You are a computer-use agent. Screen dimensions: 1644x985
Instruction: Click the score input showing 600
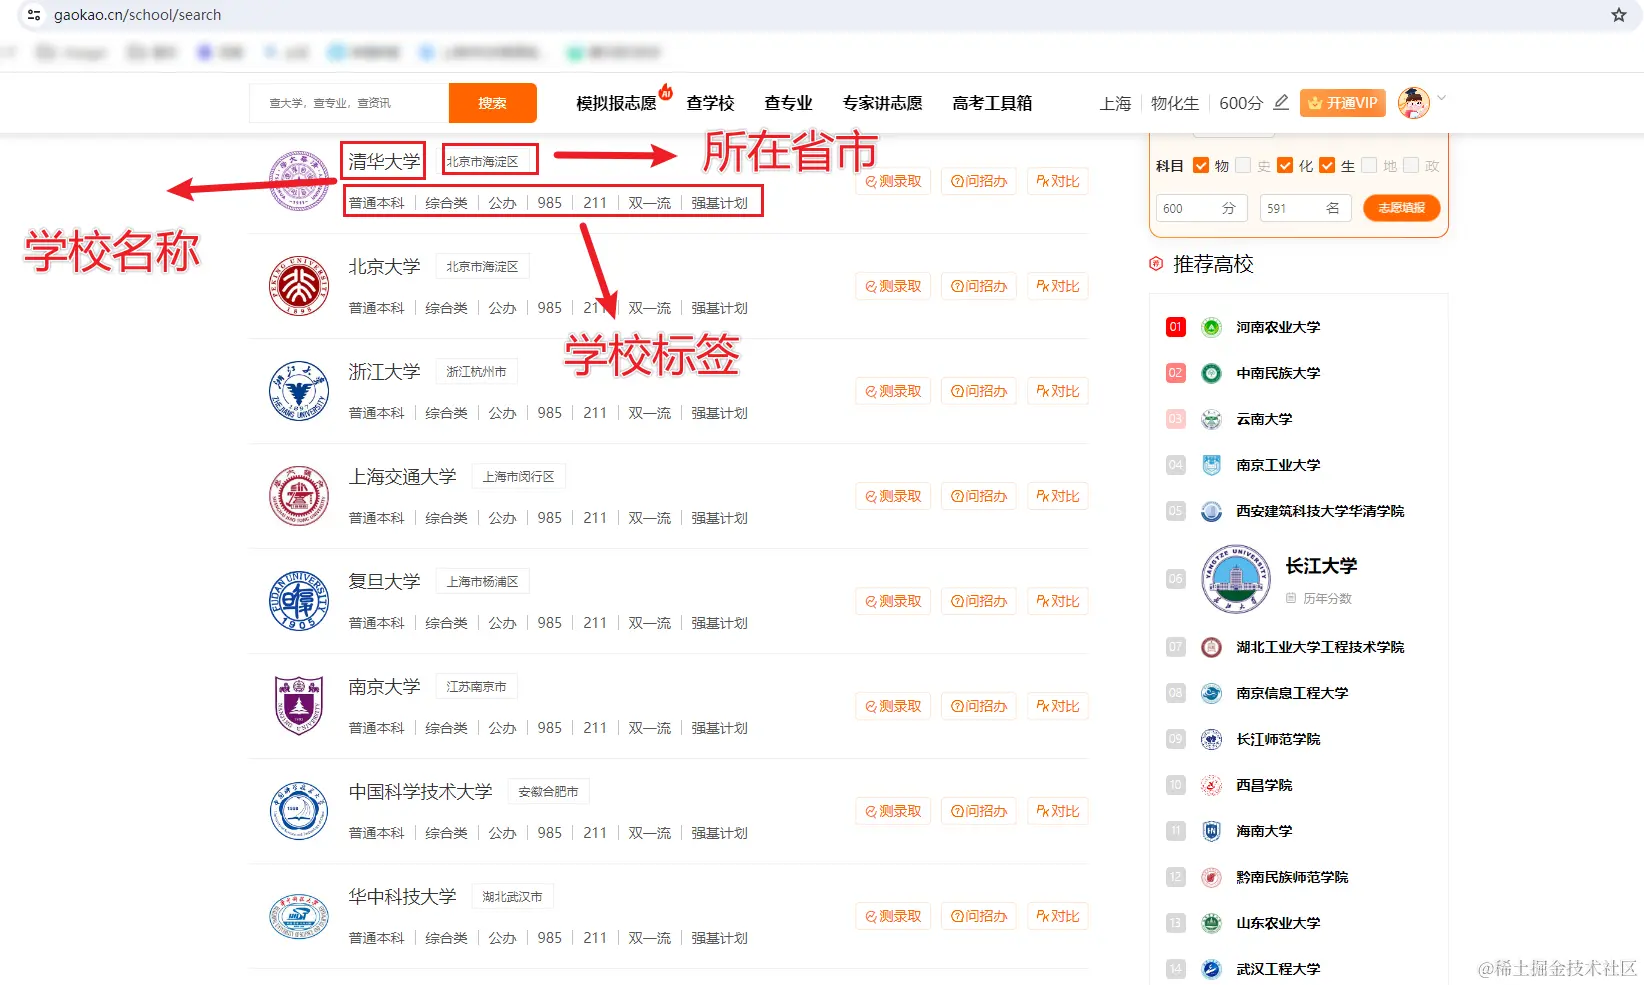point(1202,208)
